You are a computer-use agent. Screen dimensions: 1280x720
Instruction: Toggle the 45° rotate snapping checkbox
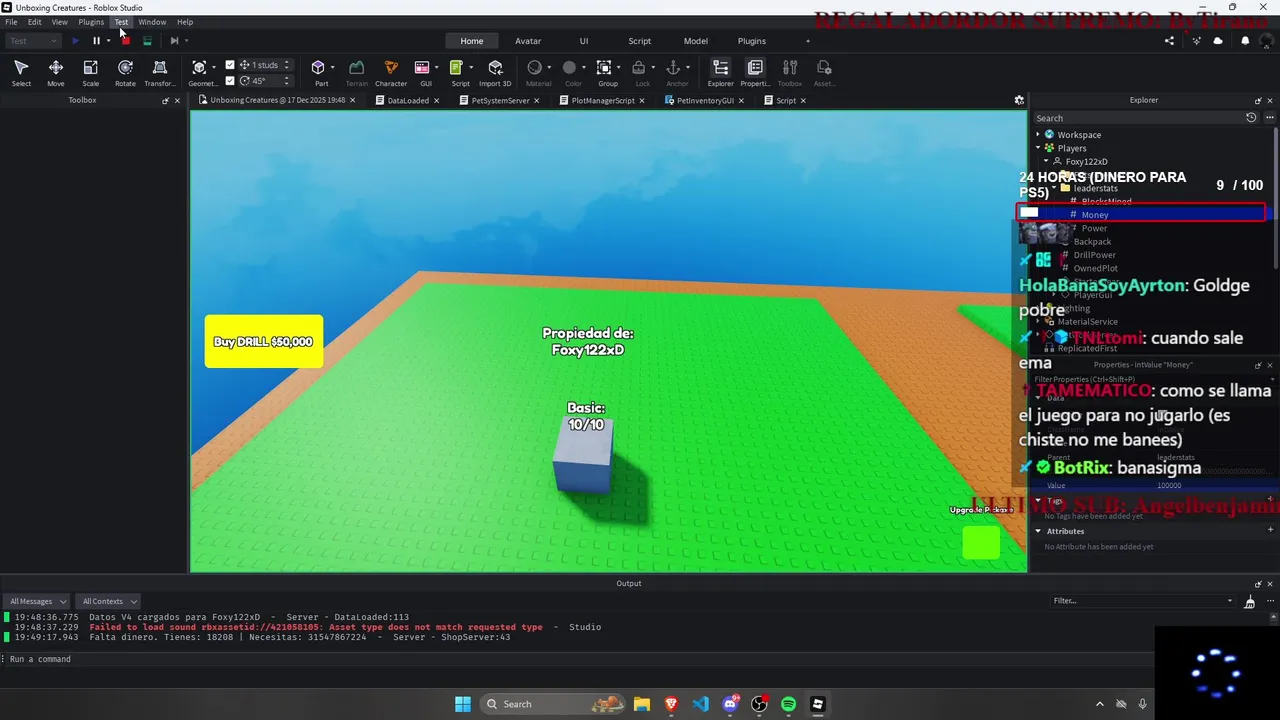[230, 81]
